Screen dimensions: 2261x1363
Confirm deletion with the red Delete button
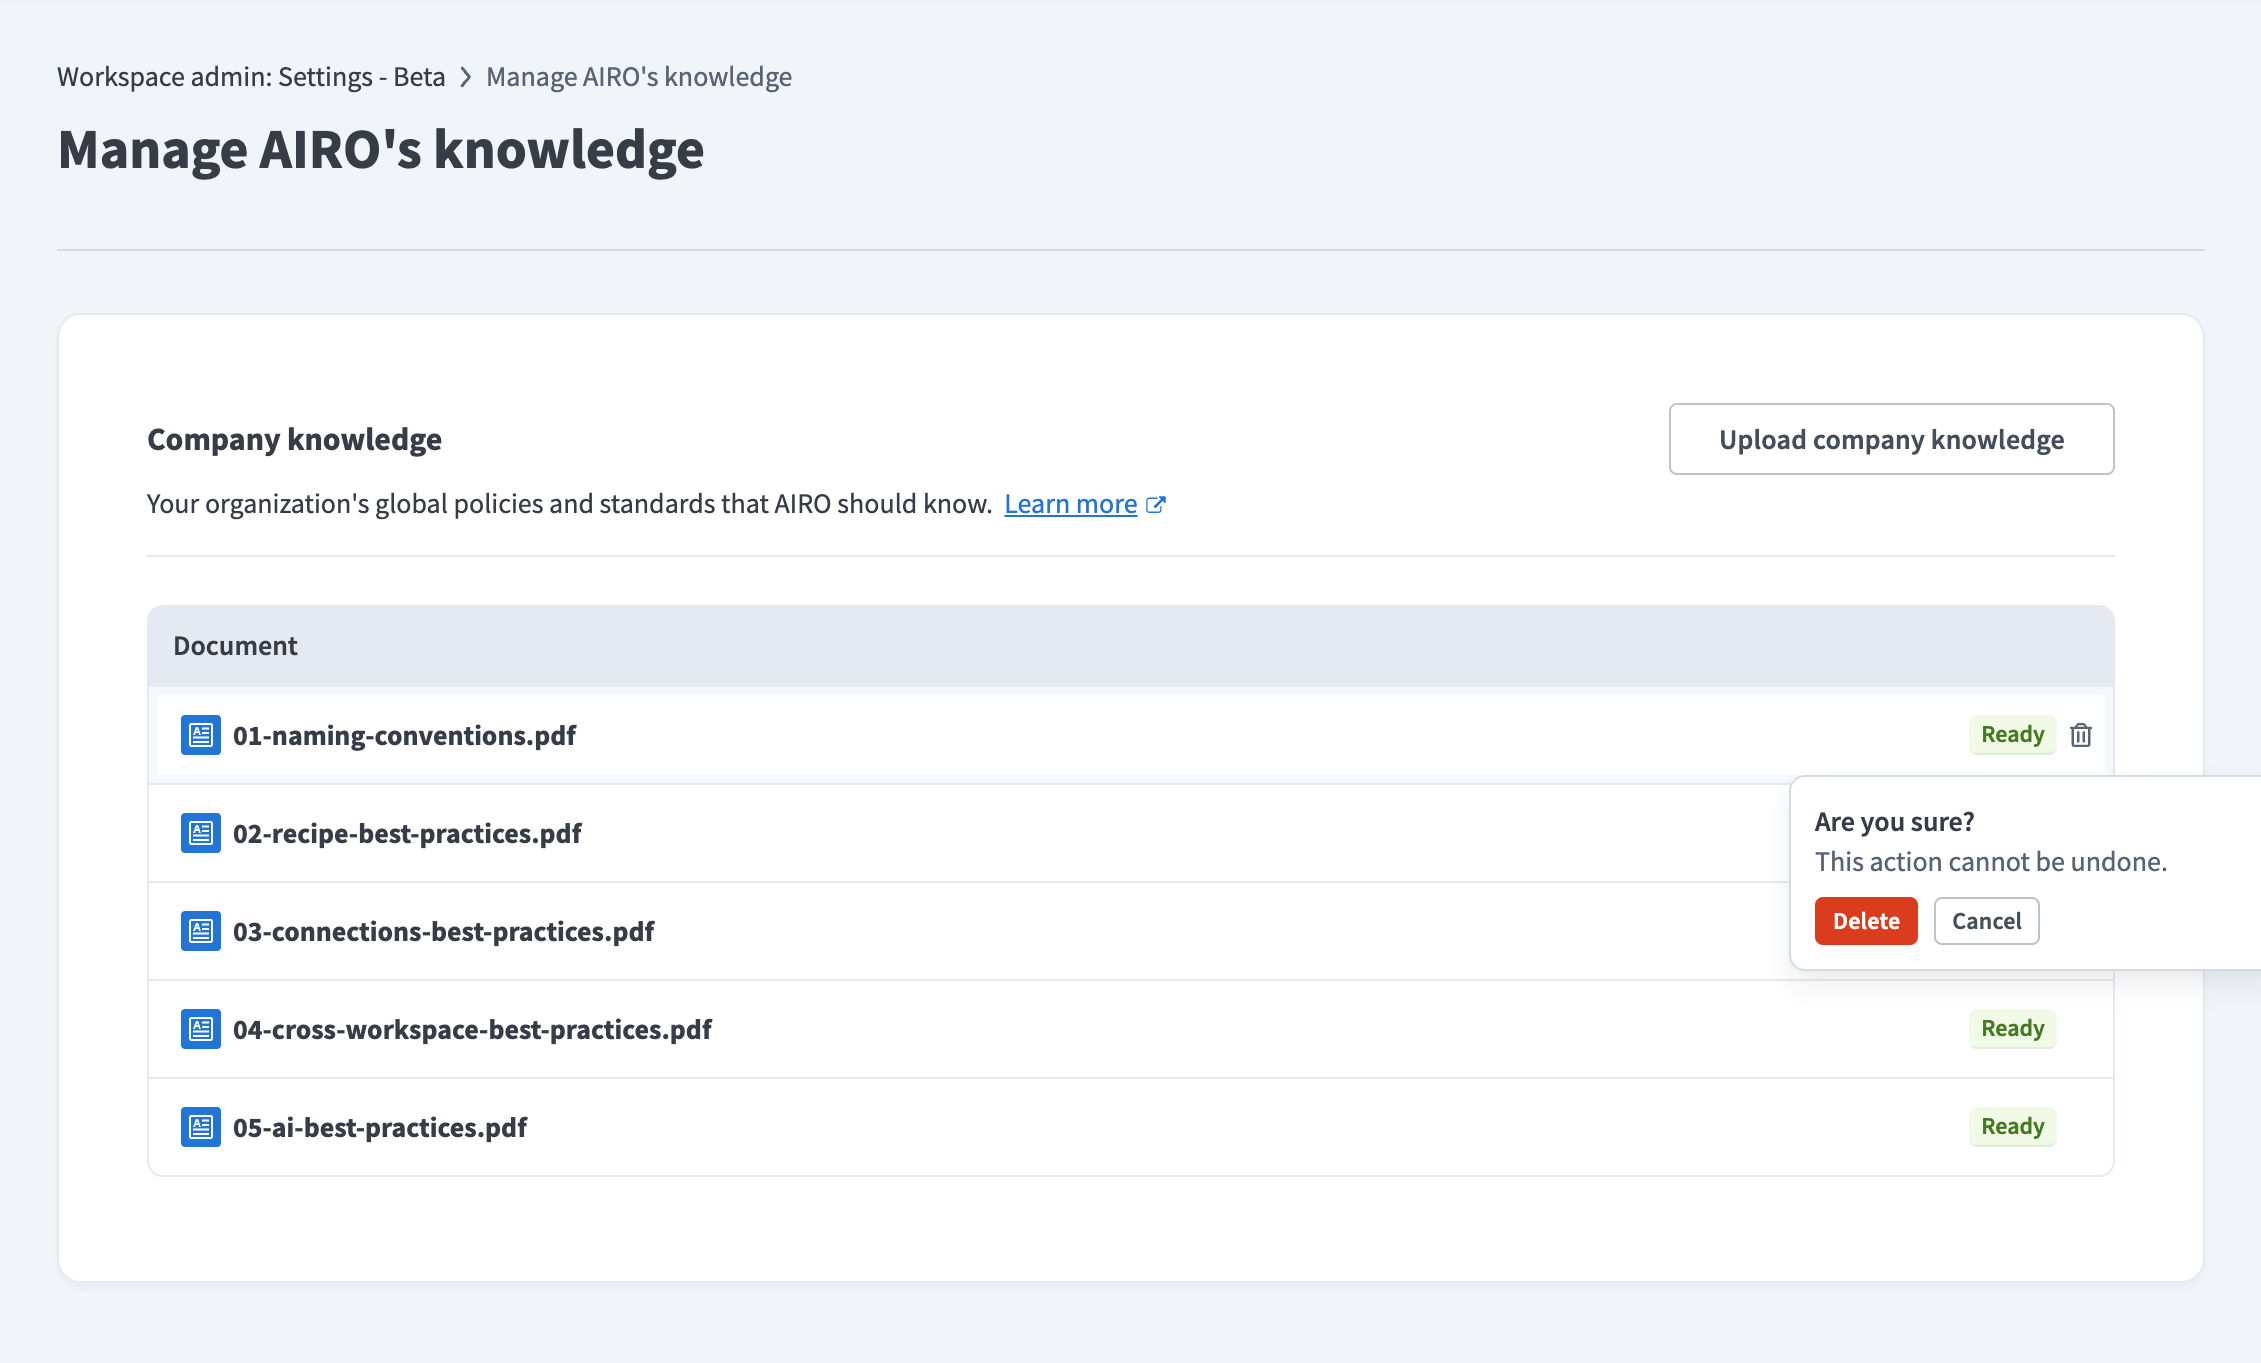pyautogui.click(x=1866, y=921)
